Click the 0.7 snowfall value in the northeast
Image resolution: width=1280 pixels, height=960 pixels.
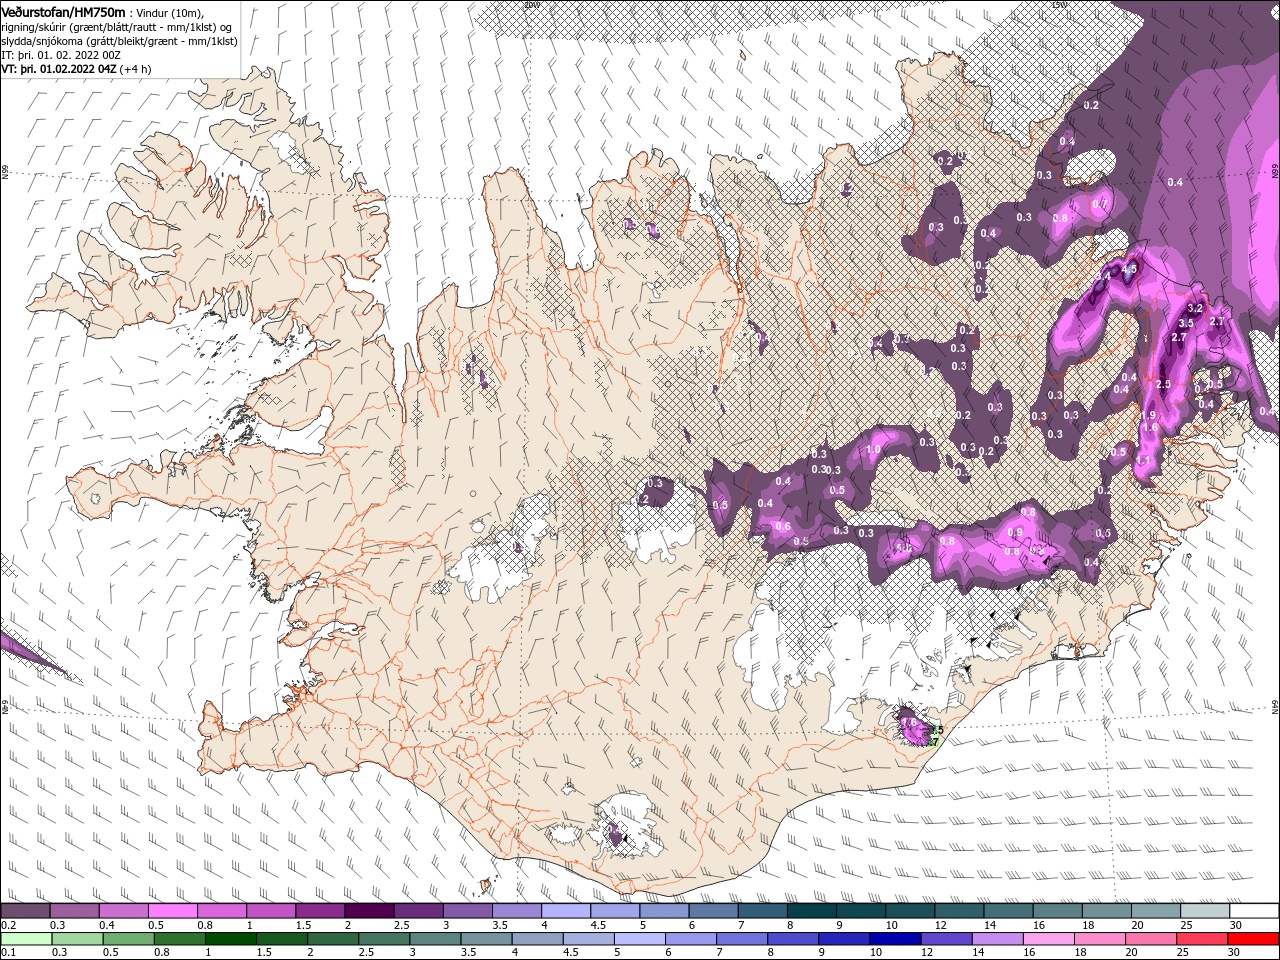pos(1099,204)
